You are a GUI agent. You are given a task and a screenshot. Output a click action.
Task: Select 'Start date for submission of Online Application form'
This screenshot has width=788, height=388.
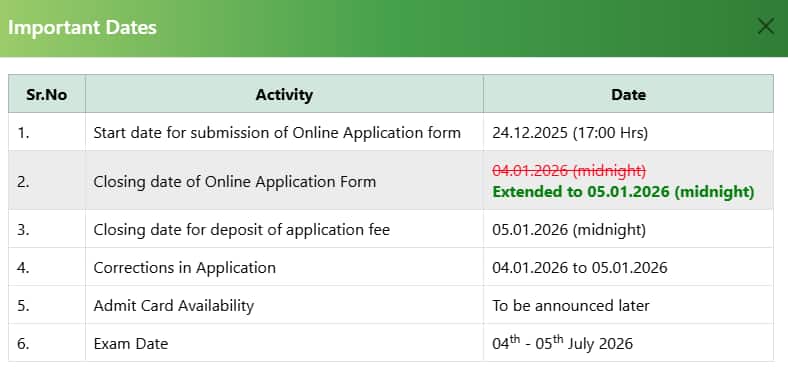pyautogui.click(x=277, y=133)
